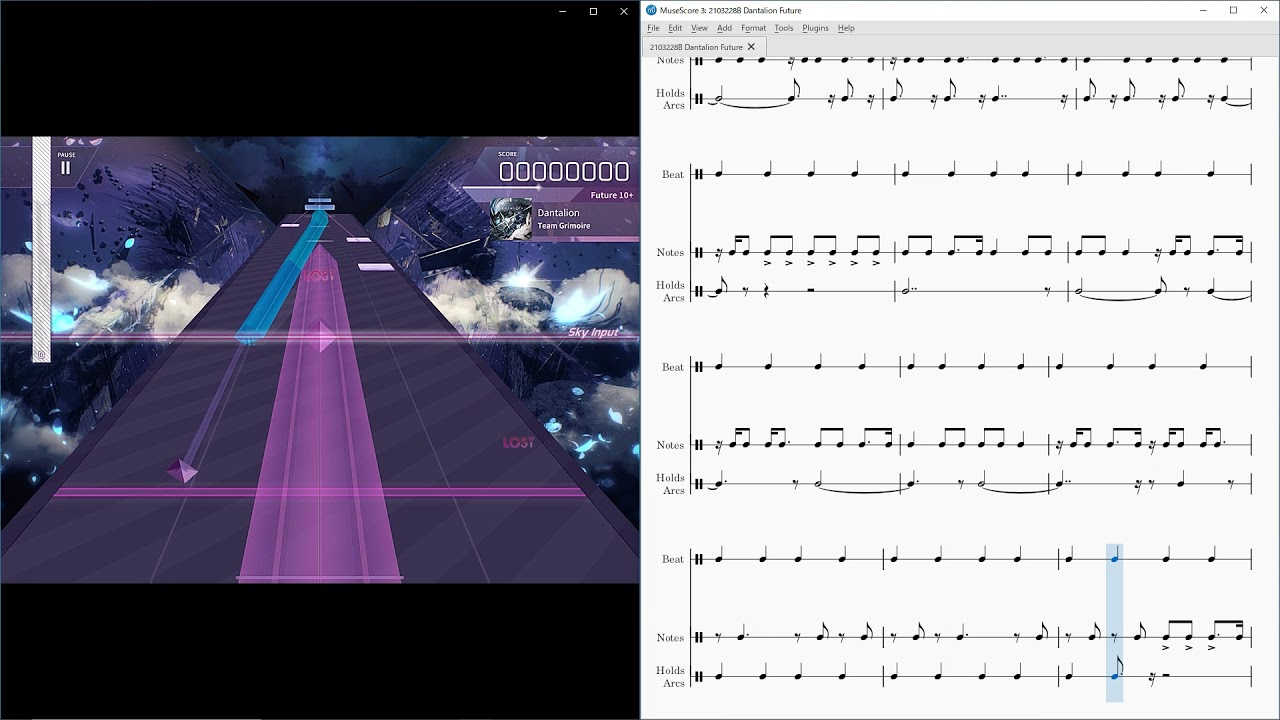Screen dimensions: 1280x720
Task: Click the MuseScore title "MuseScore 3: 2103228B Dantalion Future"
Action: 730,10
